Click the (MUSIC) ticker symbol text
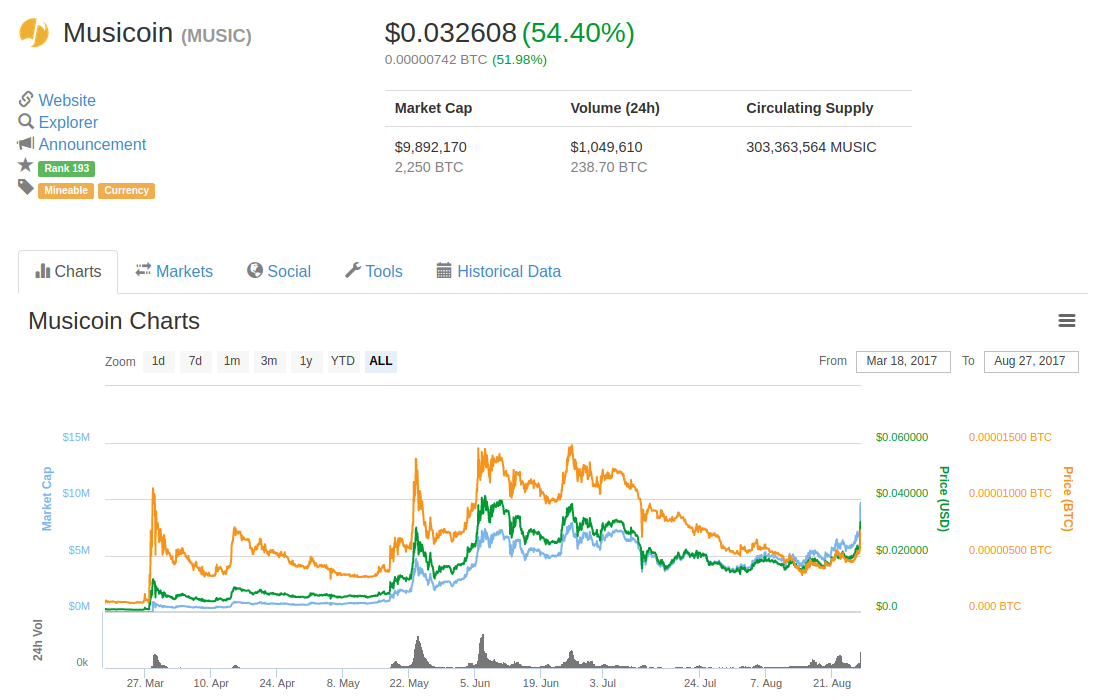Image resolution: width=1110 pixels, height=700 pixels. tap(217, 36)
